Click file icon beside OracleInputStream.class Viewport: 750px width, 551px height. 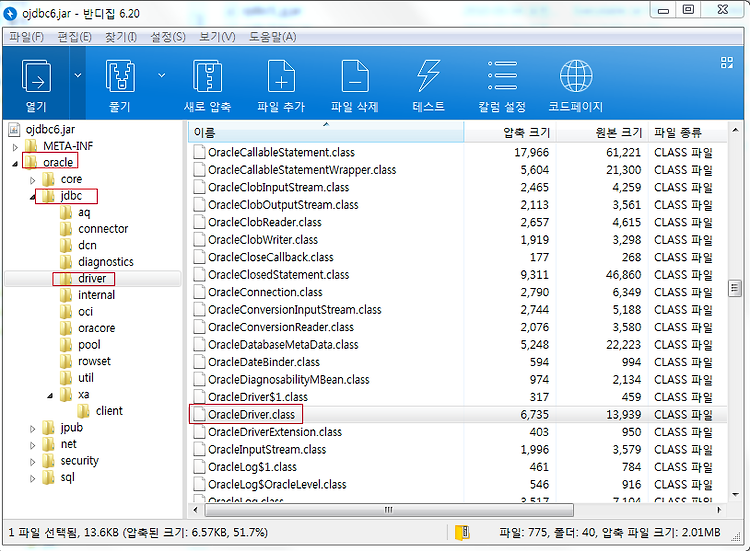[x=199, y=450]
